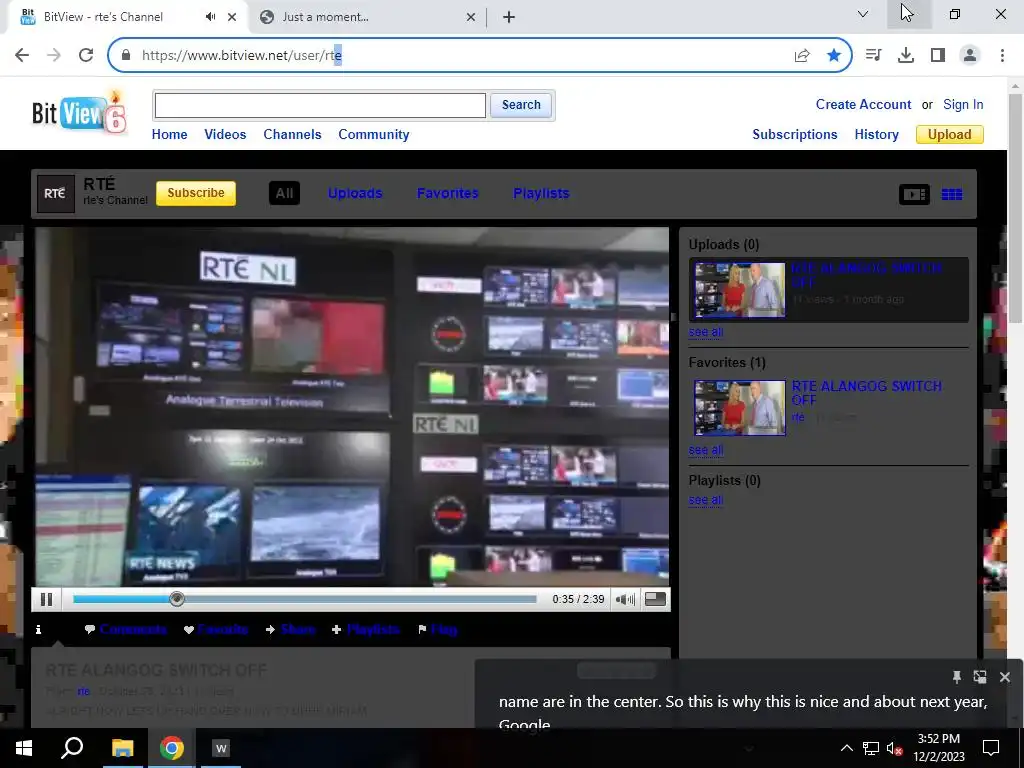This screenshot has width=1024, height=768.
Task: Click see all under Uploads
Action: coord(705,332)
